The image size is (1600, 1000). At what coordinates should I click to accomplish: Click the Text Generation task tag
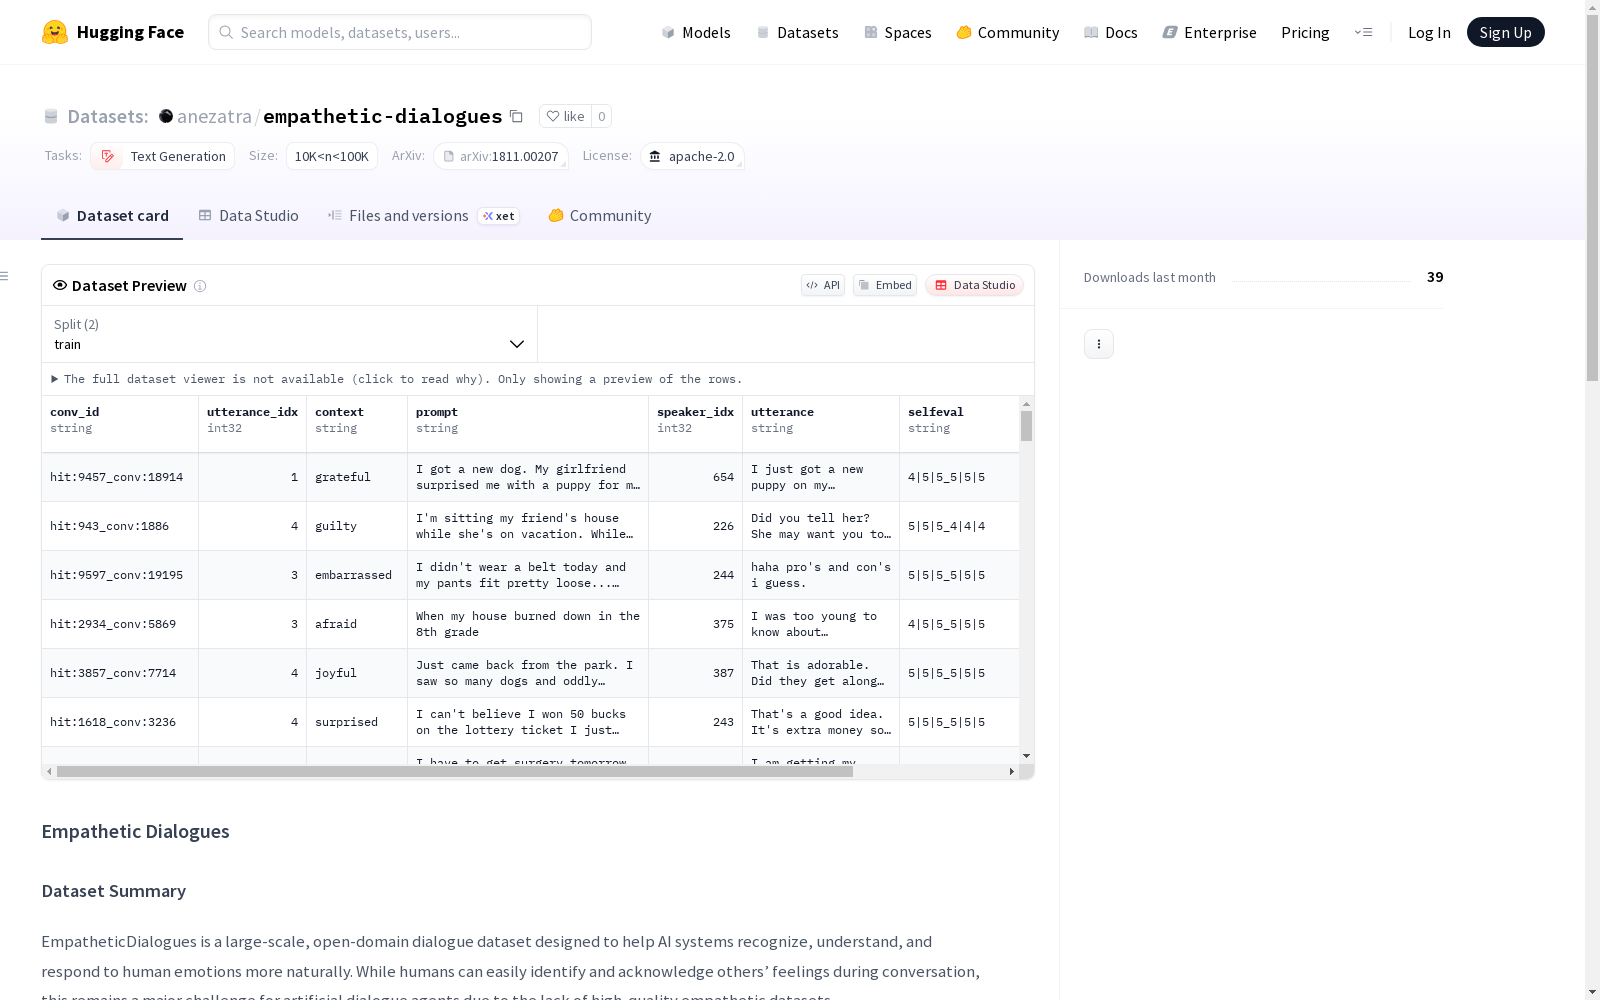[x=163, y=156]
